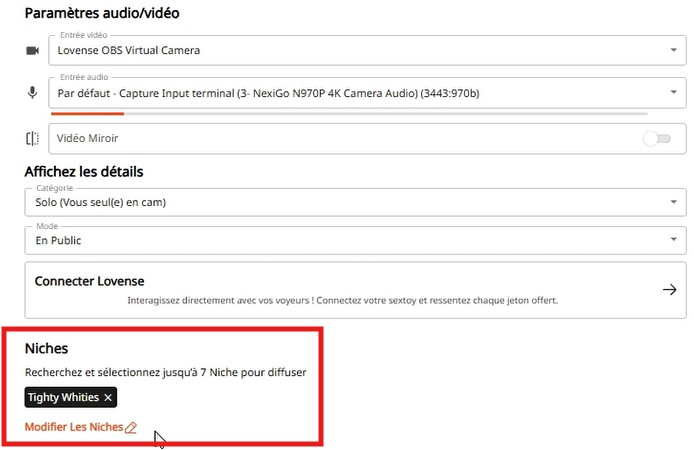The image size is (694, 450).
Task: Click Modifier Les Niches link
Action: [74, 427]
